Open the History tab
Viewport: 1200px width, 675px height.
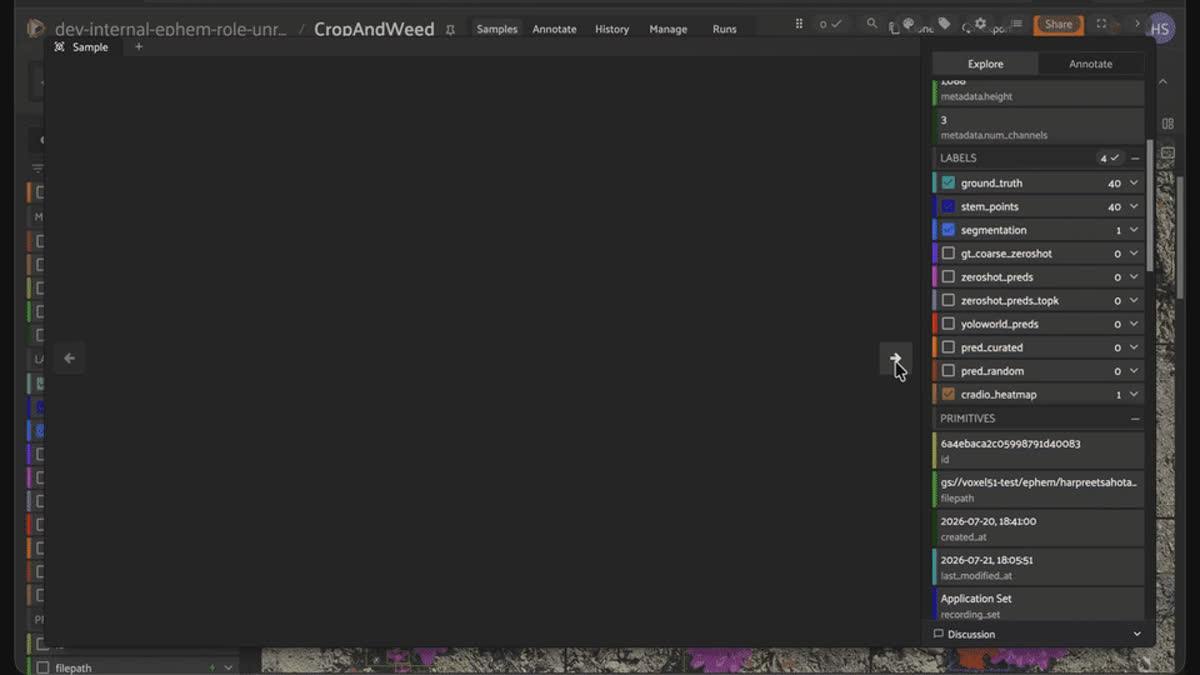[612, 29]
